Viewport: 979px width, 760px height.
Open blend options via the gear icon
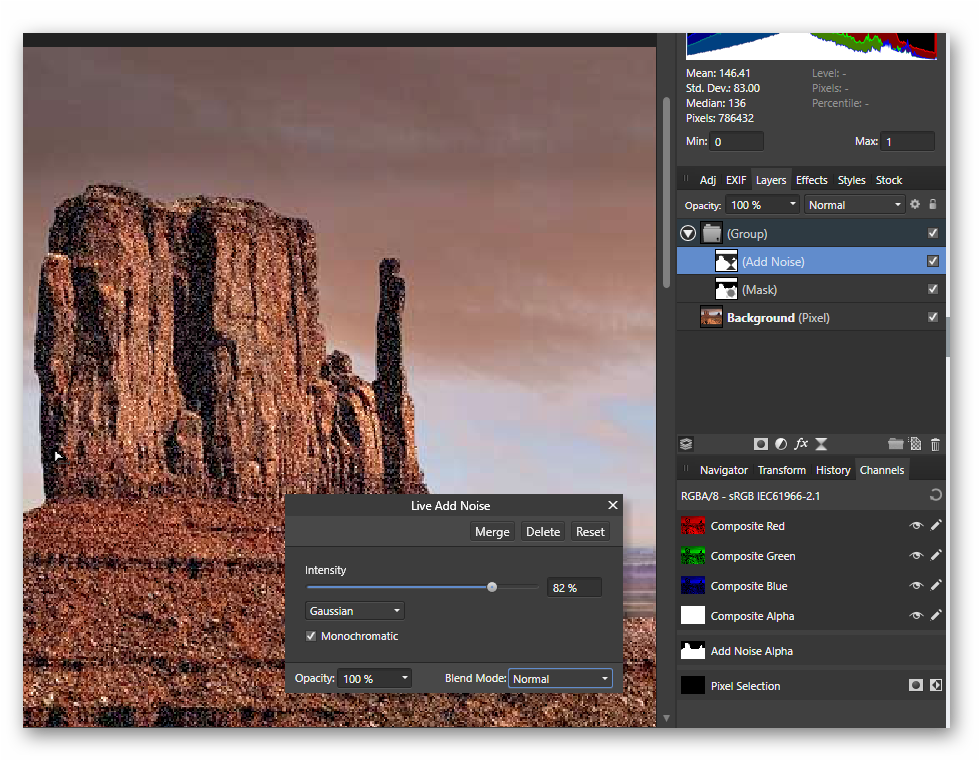(x=914, y=204)
